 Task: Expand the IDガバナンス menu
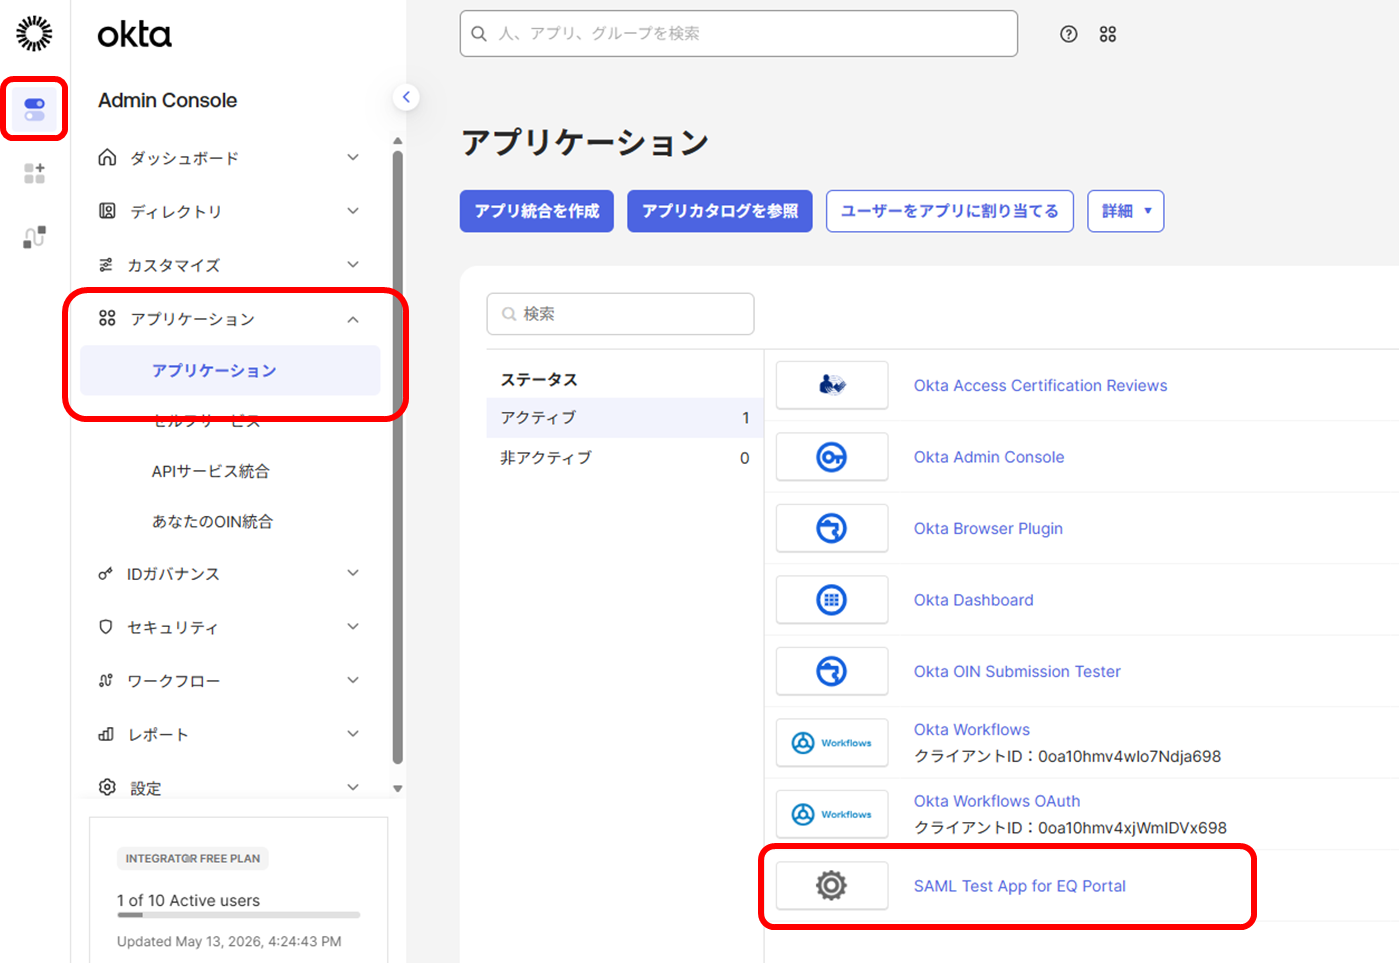pyautogui.click(x=229, y=574)
